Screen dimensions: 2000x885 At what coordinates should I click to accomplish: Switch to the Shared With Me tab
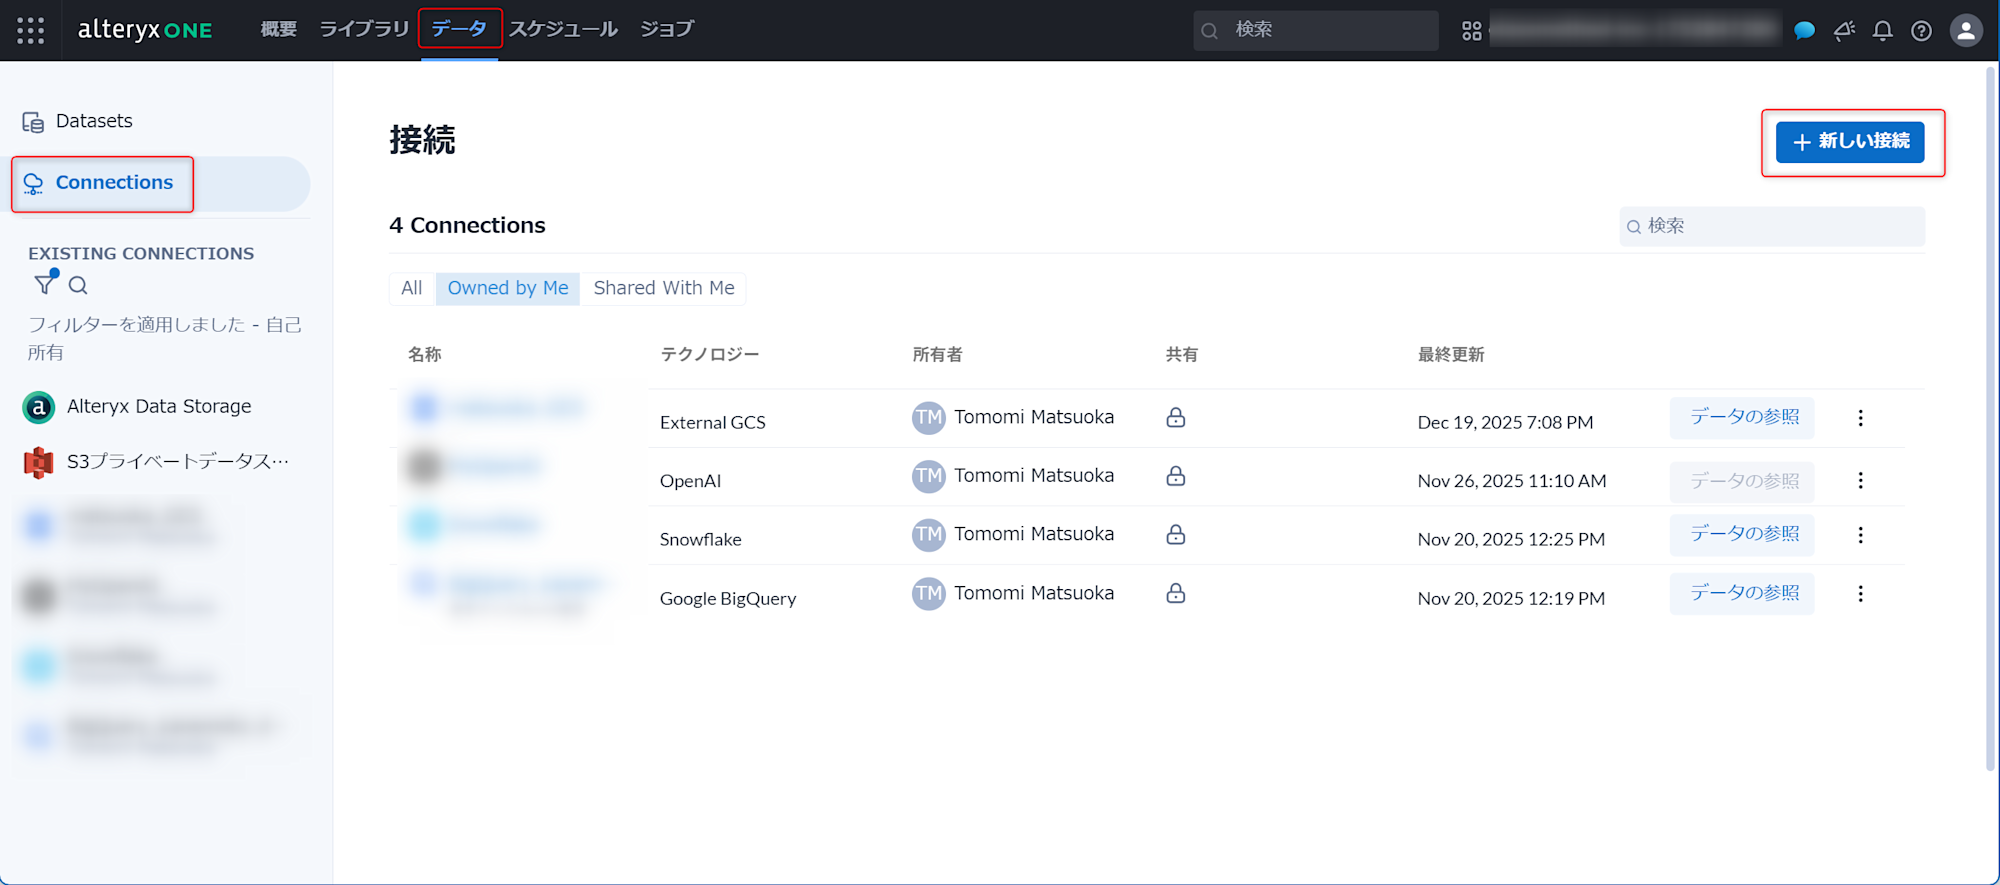pos(664,288)
